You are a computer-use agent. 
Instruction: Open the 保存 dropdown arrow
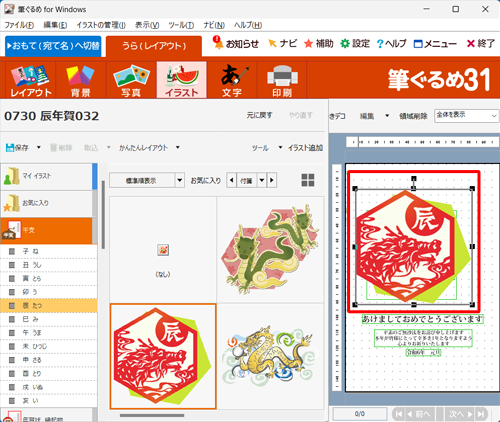coord(39,147)
